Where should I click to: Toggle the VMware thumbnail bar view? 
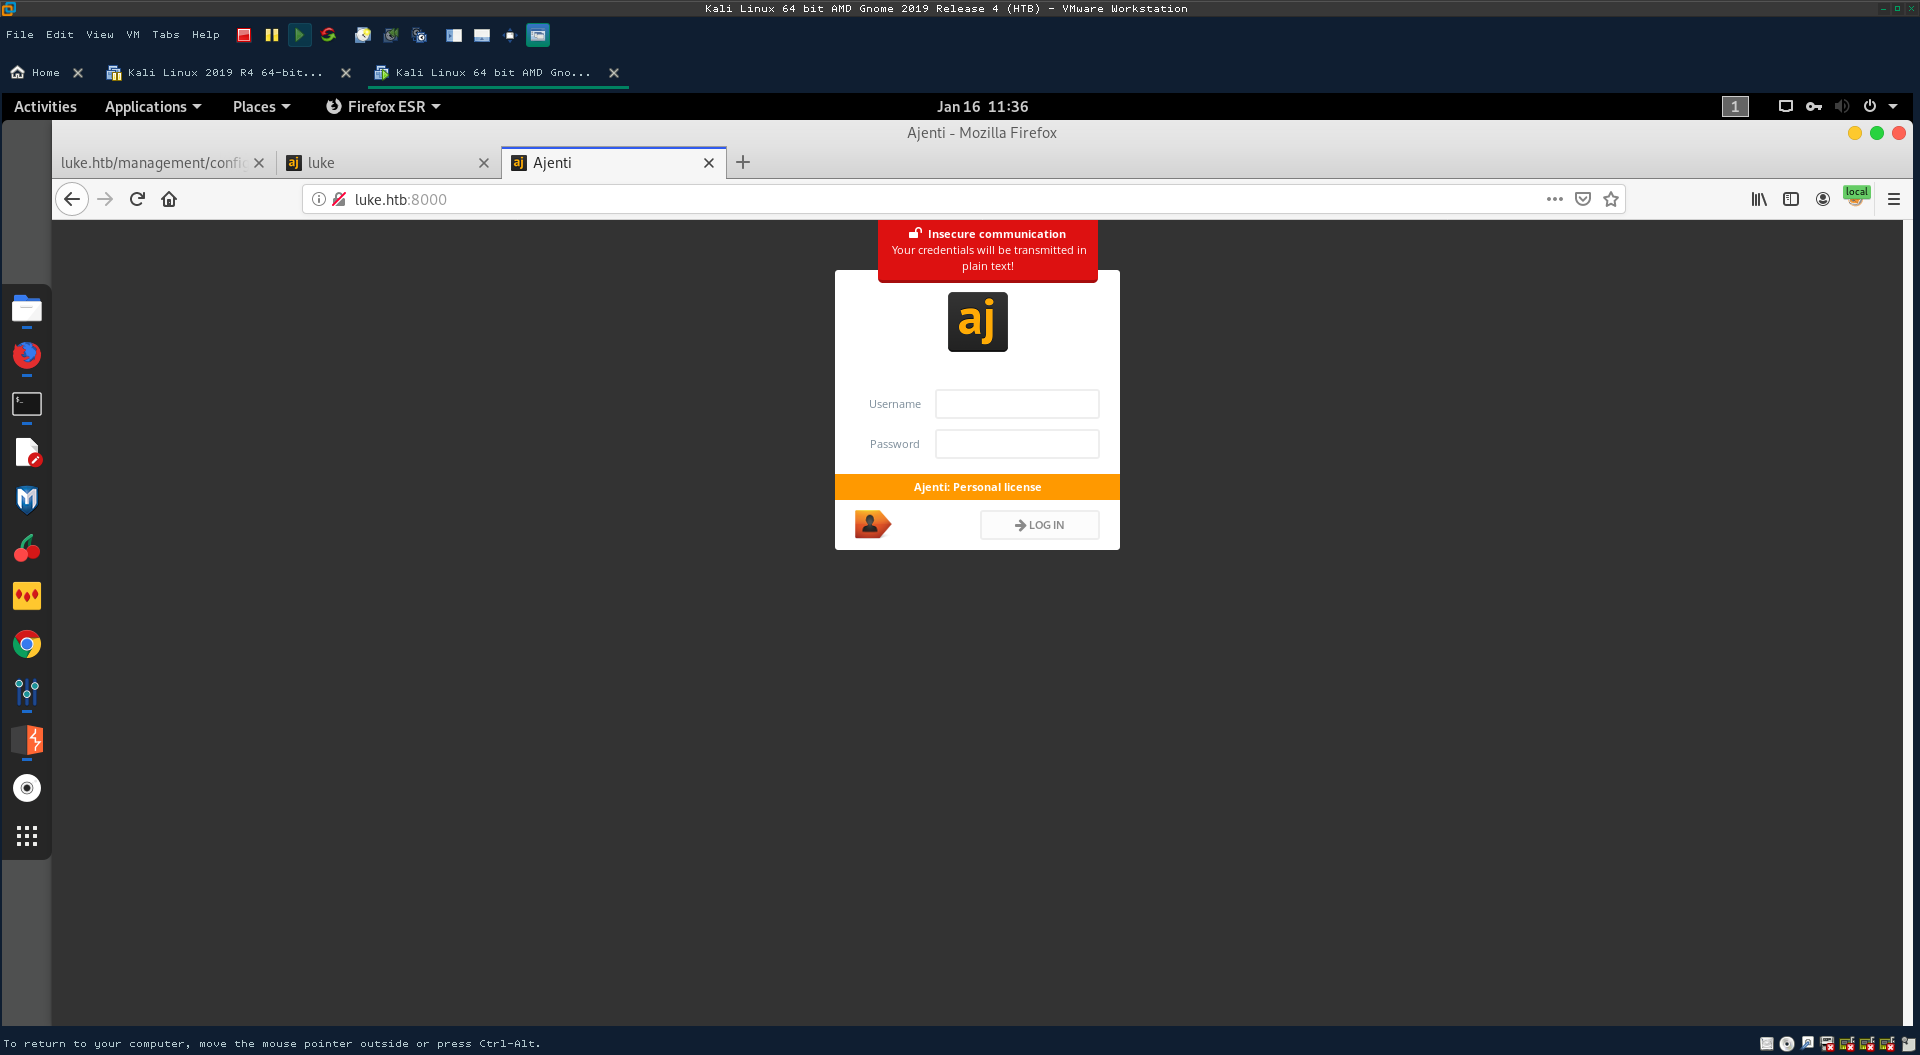point(482,35)
